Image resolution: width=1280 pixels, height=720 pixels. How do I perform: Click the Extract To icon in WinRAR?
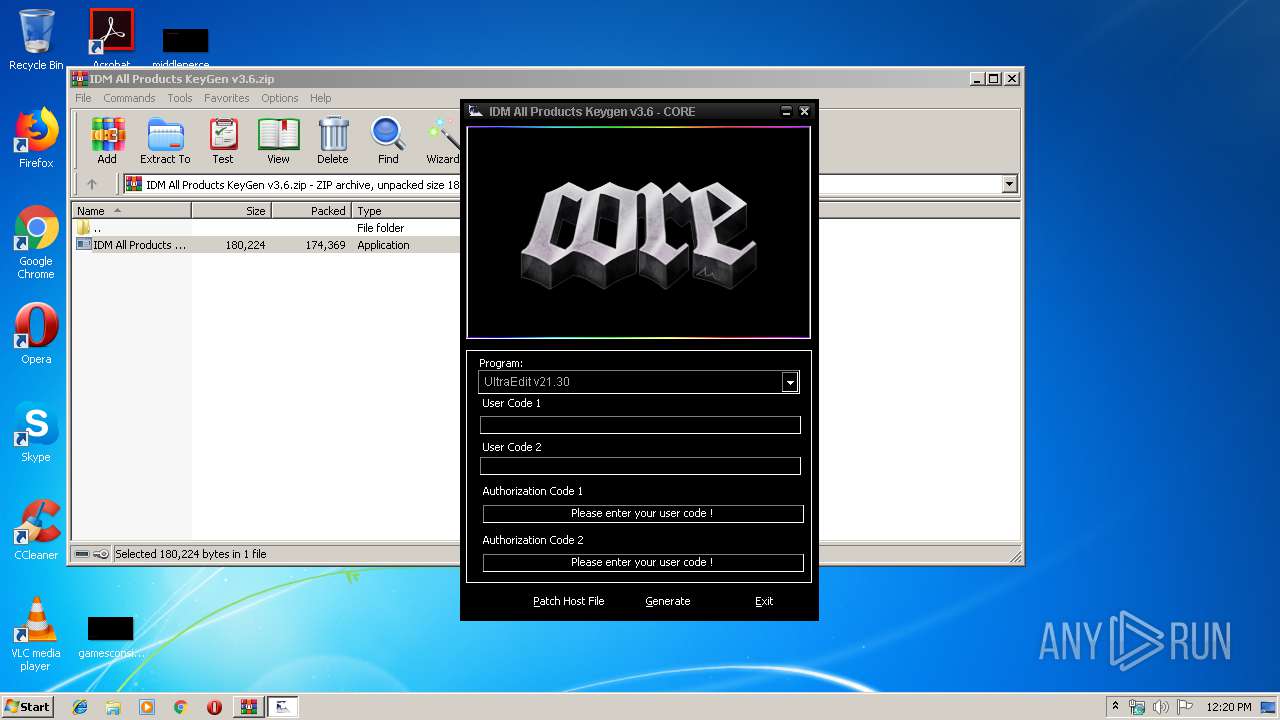click(165, 141)
